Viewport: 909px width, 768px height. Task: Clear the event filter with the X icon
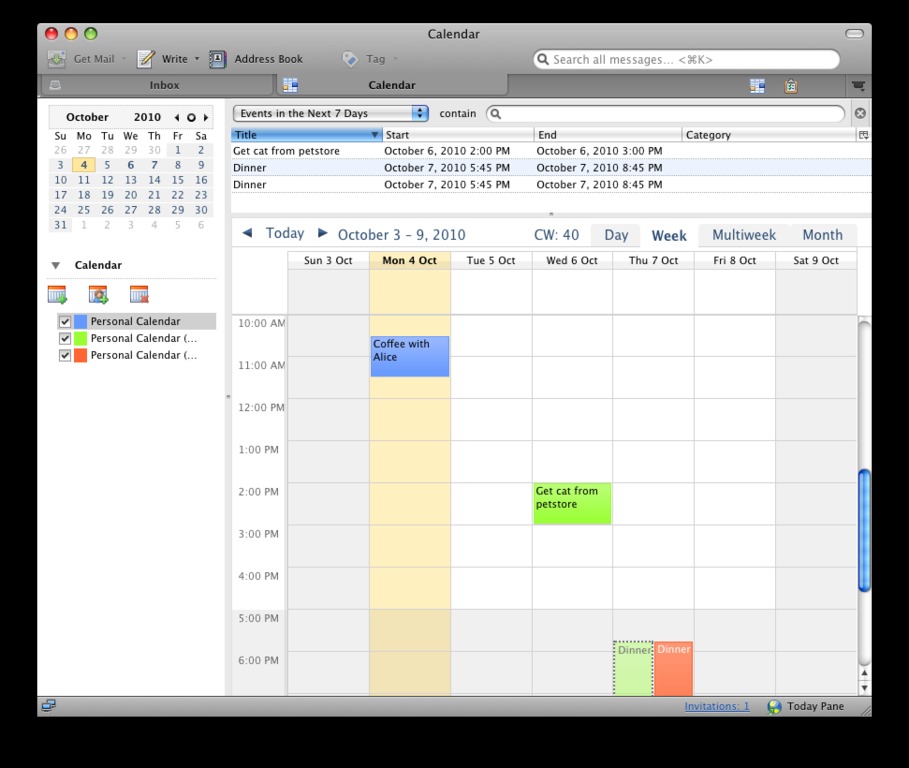click(860, 114)
